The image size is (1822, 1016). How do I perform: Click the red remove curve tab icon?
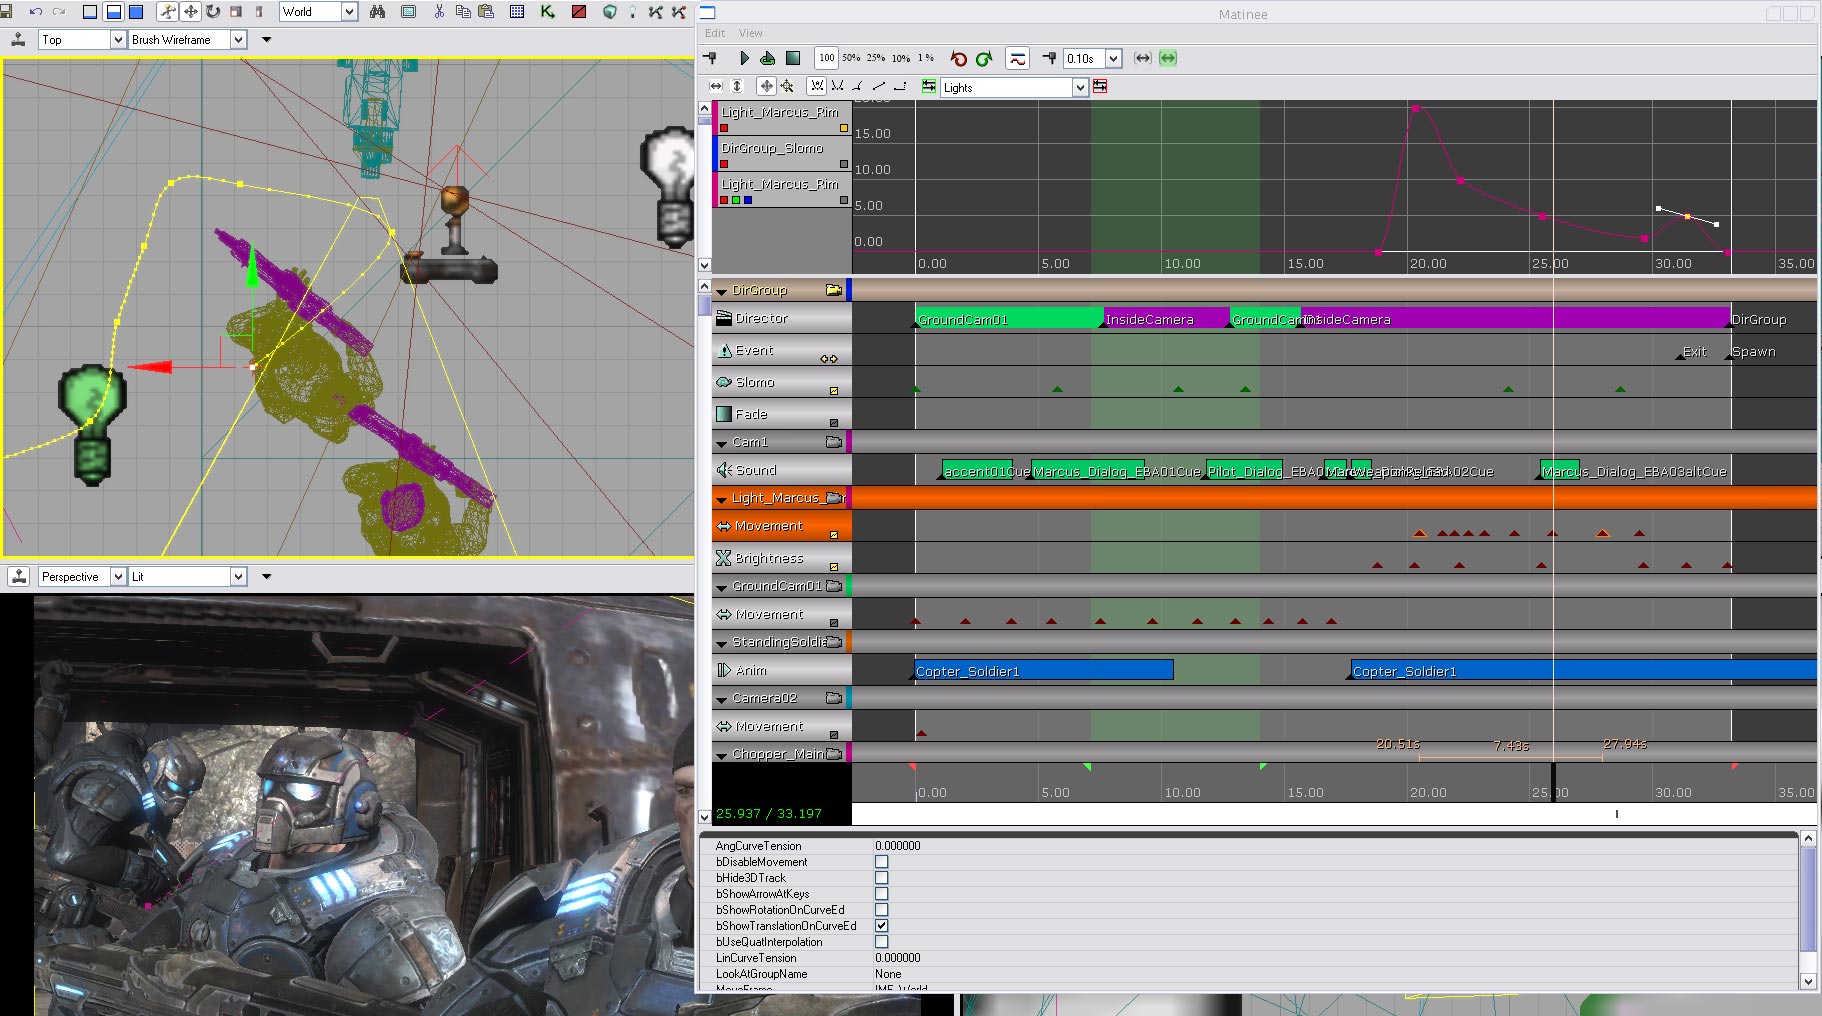pos(1101,87)
